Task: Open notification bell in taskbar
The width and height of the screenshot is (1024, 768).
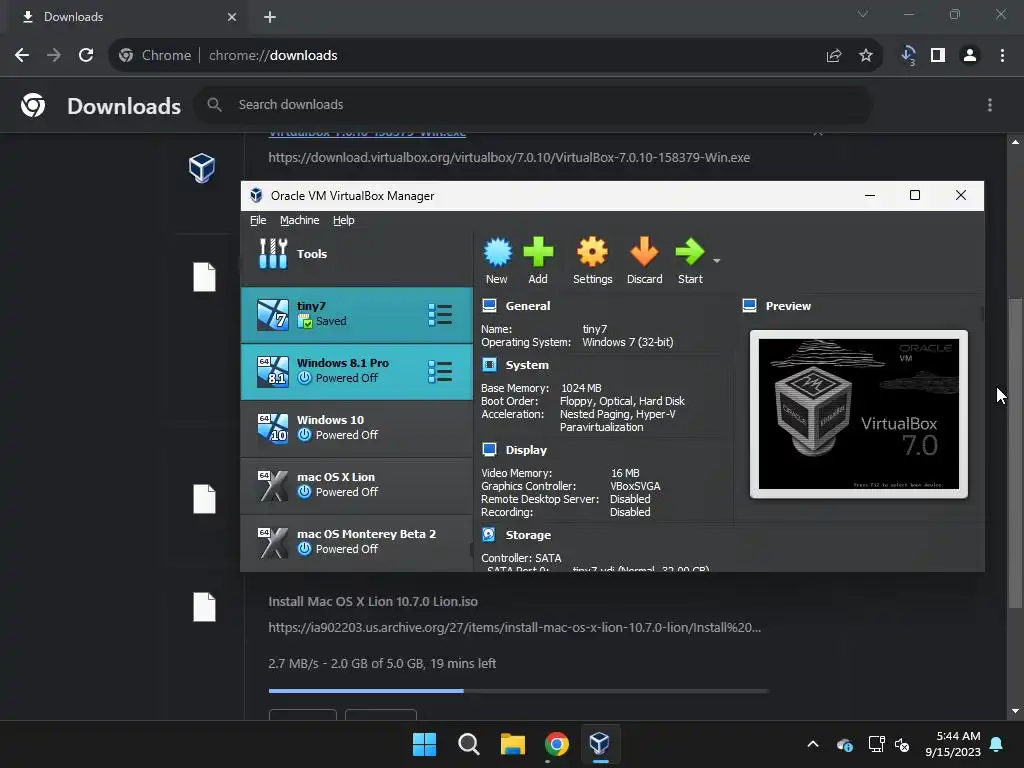Action: [997, 744]
